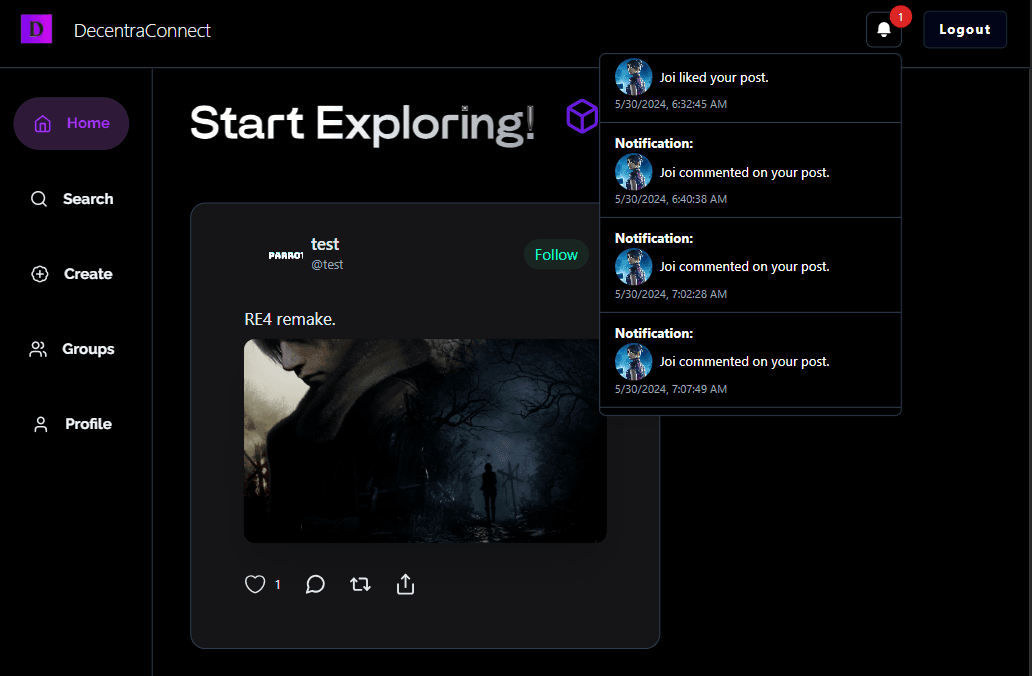Click the @test handle
Image resolution: width=1032 pixels, height=676 pixels.
[327, 265]
